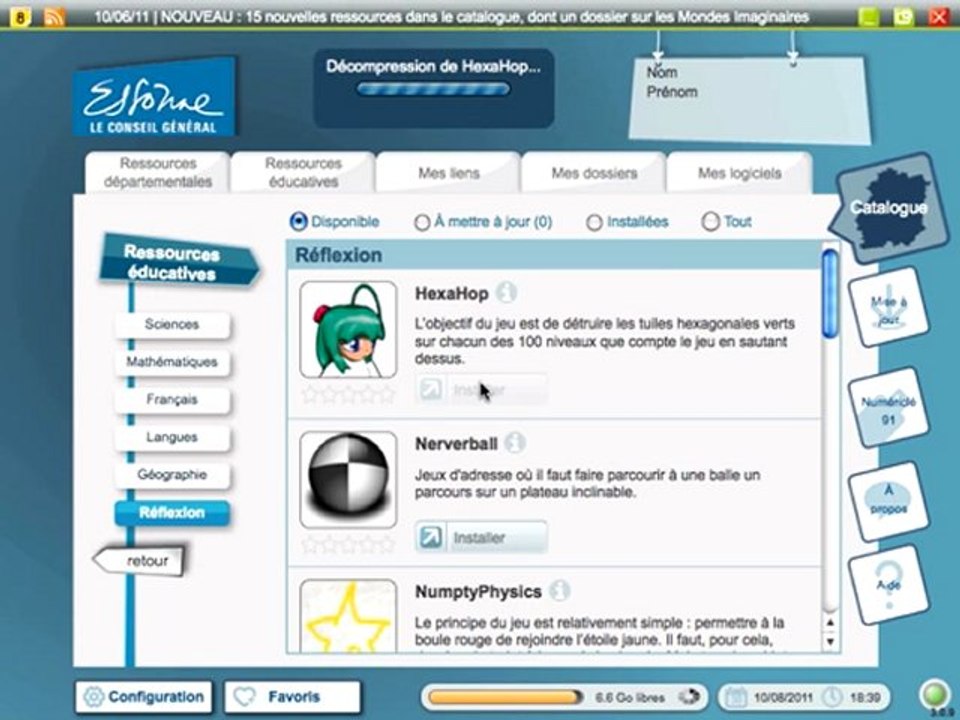Switch to the Mes liens tab

448,173
